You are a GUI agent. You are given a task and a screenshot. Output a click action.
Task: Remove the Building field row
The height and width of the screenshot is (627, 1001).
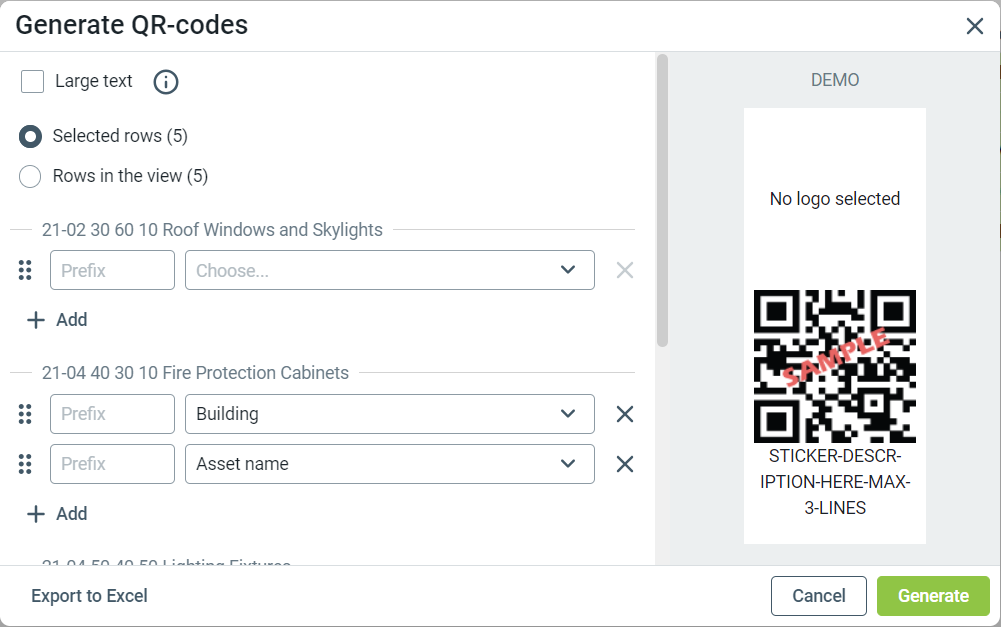[x=625, y=414]
